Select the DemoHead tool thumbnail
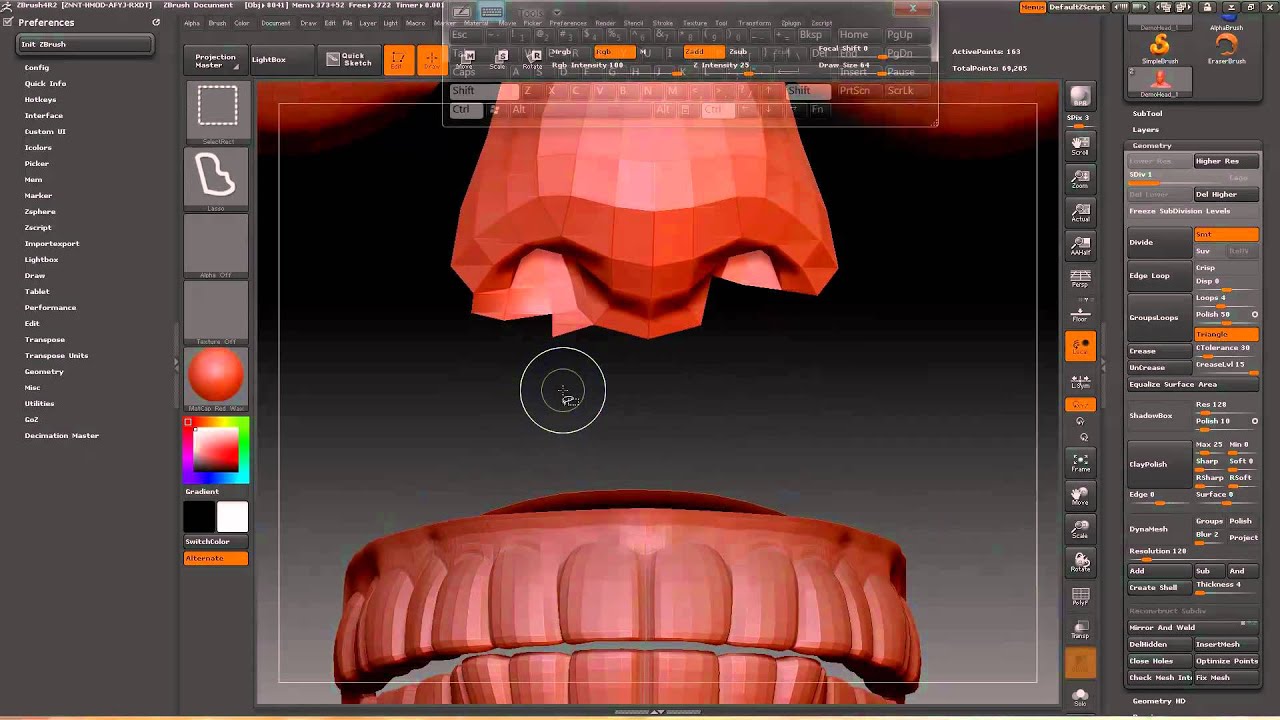Image resolution: width=1280 pixels, height=720 pixels. (x=1160, y=82)
